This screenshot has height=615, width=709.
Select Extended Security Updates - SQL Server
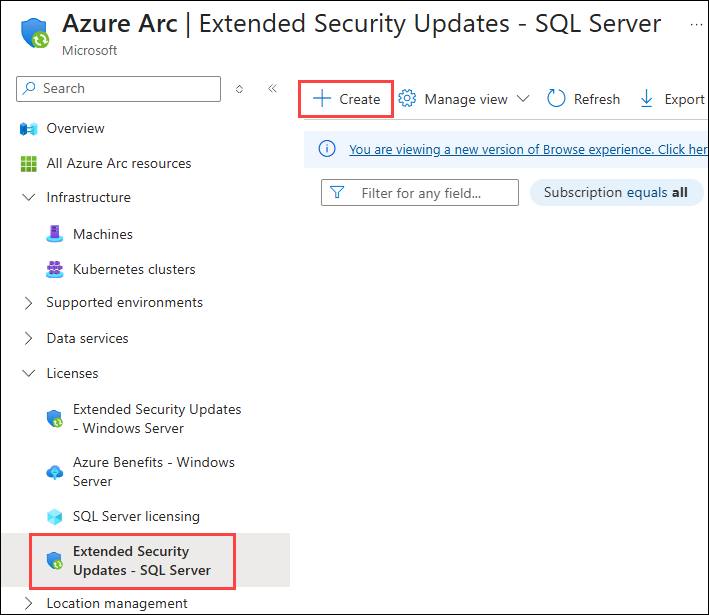[x=142, y=561]
